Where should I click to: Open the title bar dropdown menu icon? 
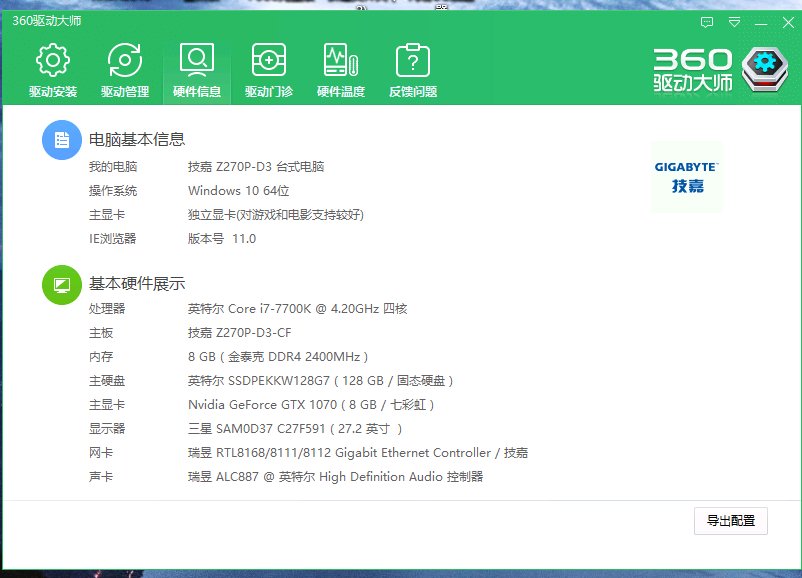tap(734, 22)
